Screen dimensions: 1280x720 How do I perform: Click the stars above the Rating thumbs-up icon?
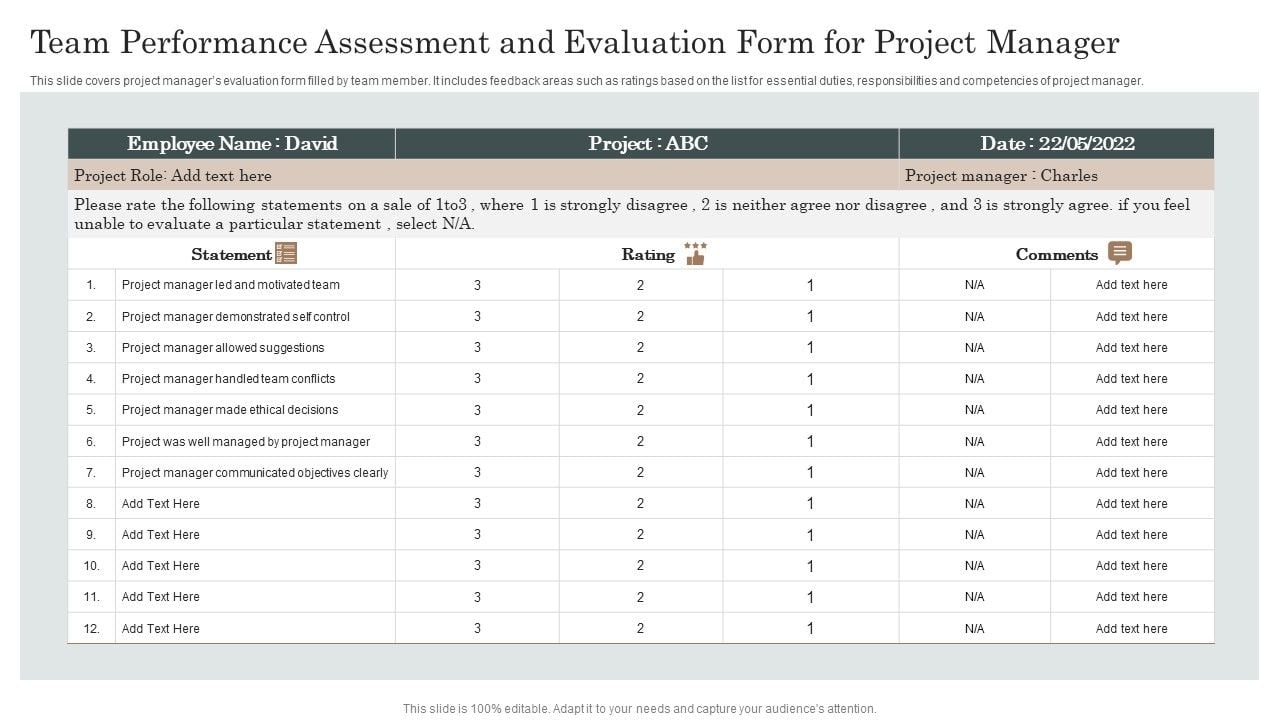[x=696, y=246]
